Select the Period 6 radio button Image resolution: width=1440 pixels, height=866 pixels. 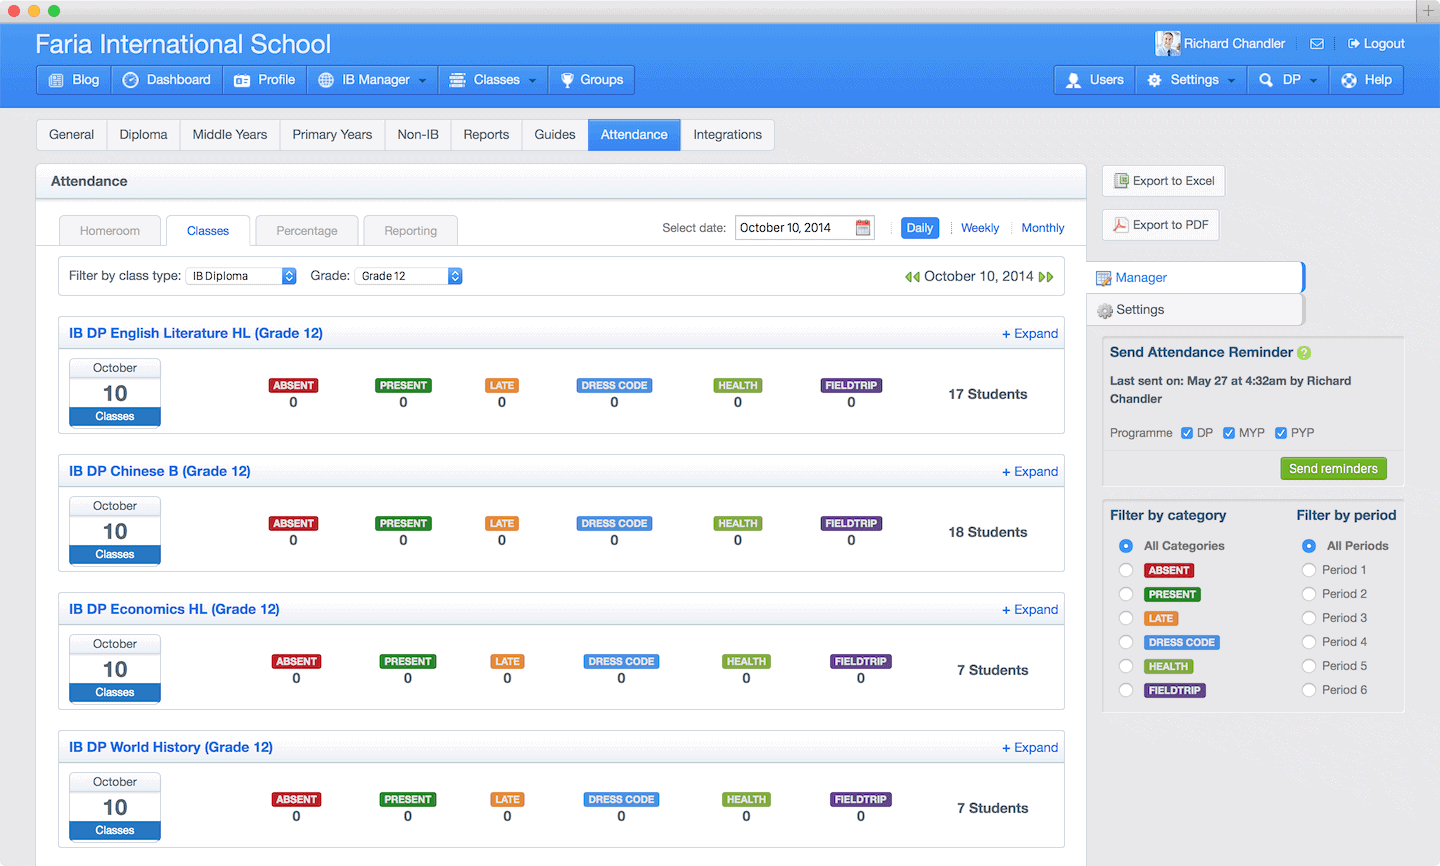click(x=1309, y=690)
